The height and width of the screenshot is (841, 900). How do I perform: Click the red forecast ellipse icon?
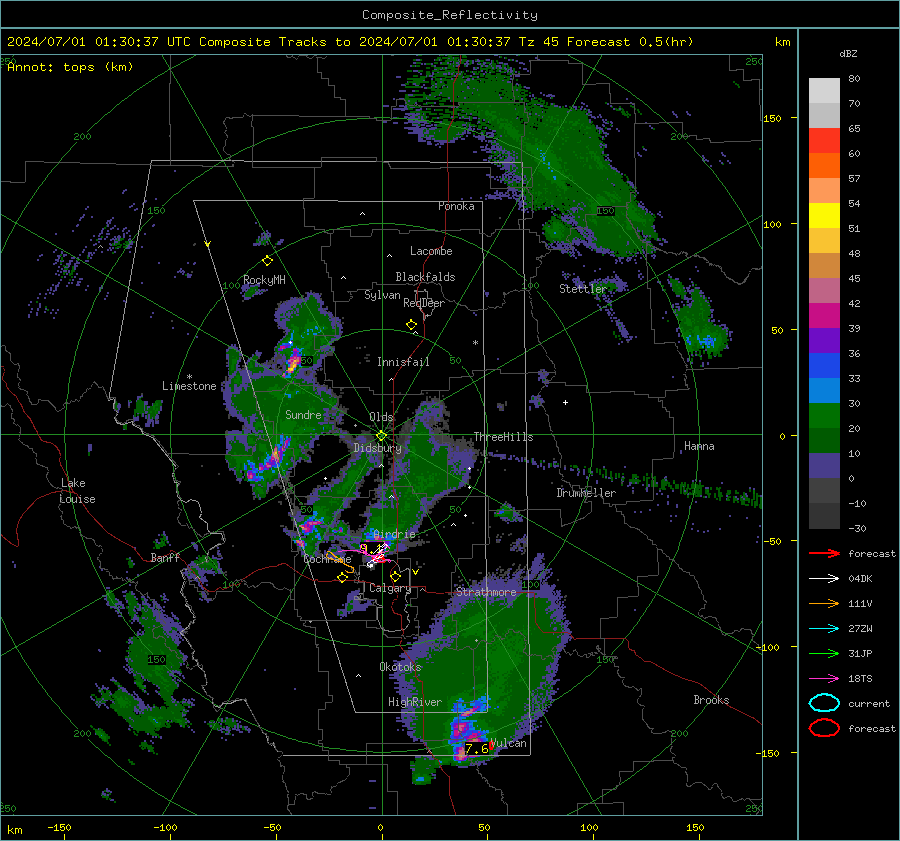824,728
